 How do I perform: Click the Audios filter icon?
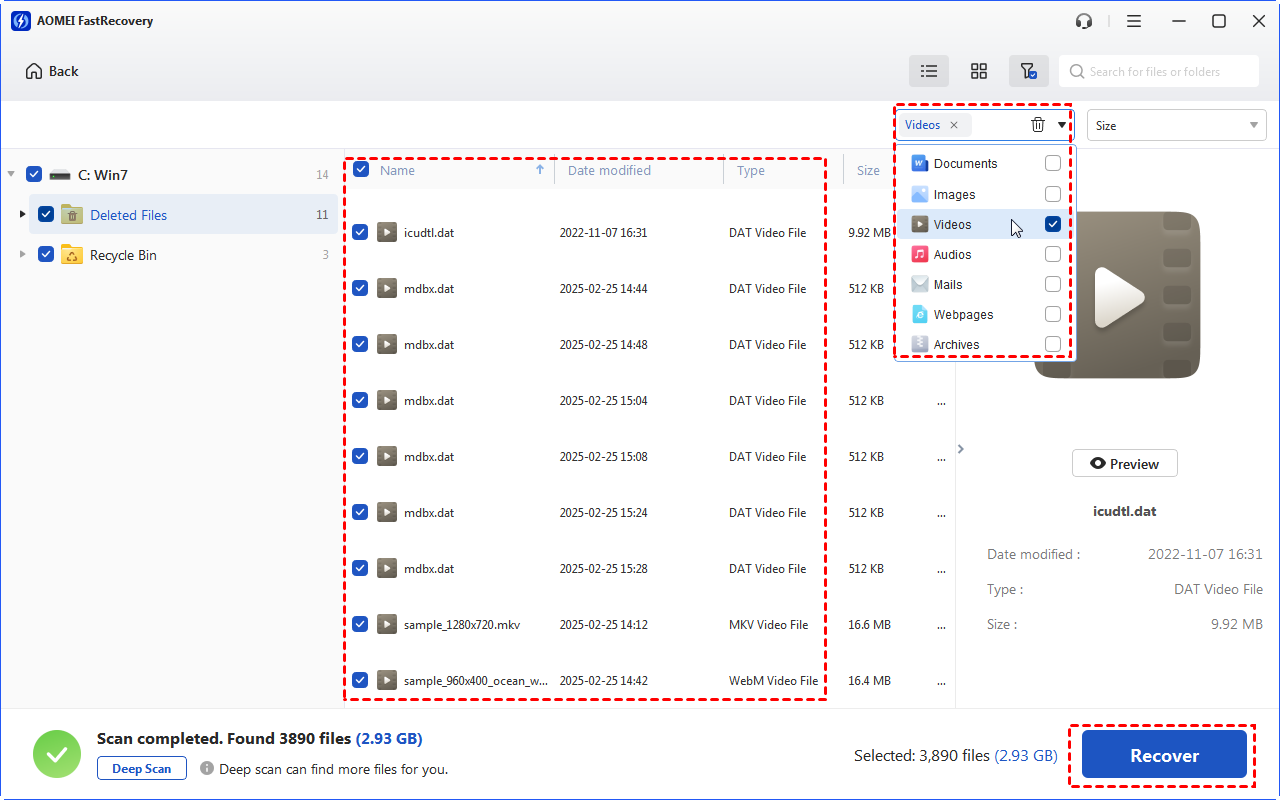pos(920,254)
